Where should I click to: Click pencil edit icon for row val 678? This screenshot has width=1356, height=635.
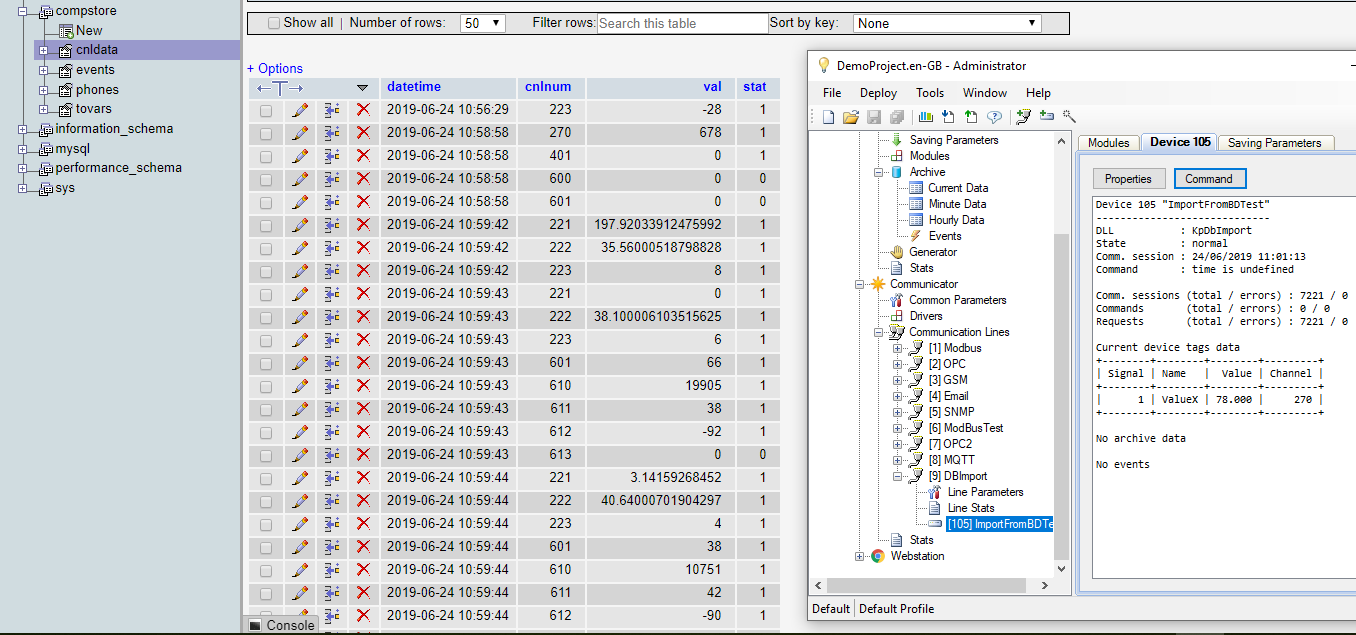pyautogui.click(x=300, y=133)
